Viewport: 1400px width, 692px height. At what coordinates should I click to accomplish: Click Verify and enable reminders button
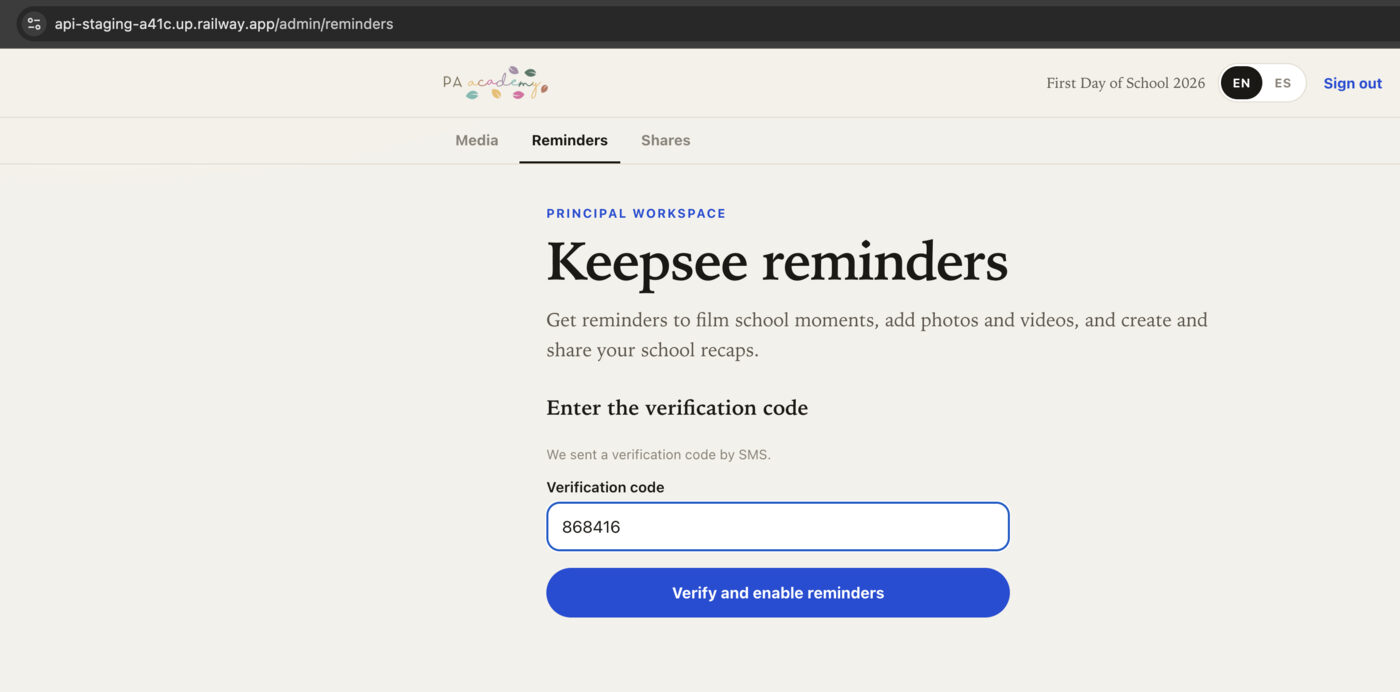[x=778, y=593]
